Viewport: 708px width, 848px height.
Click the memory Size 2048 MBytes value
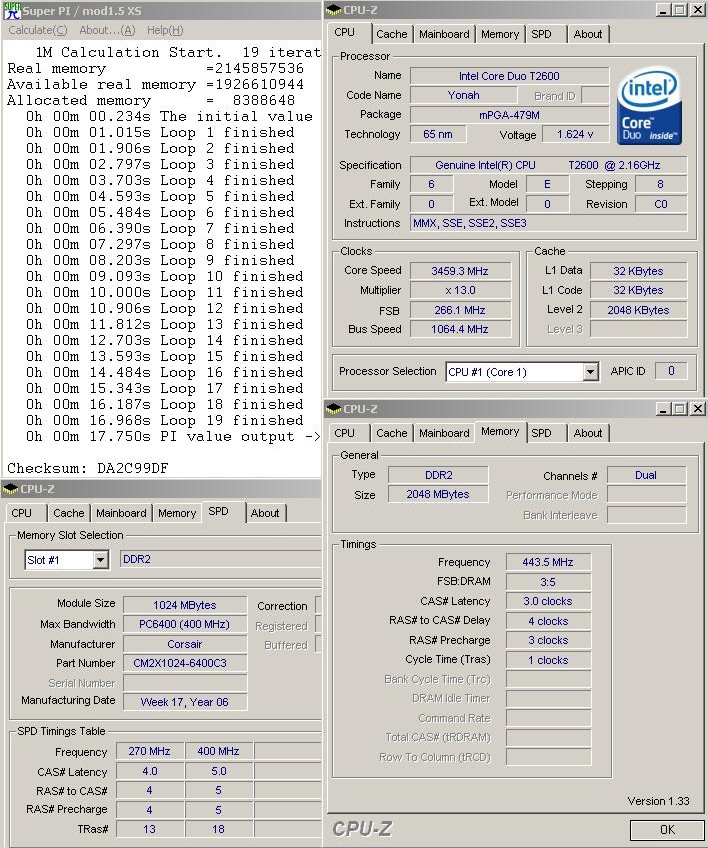[438, 494]
